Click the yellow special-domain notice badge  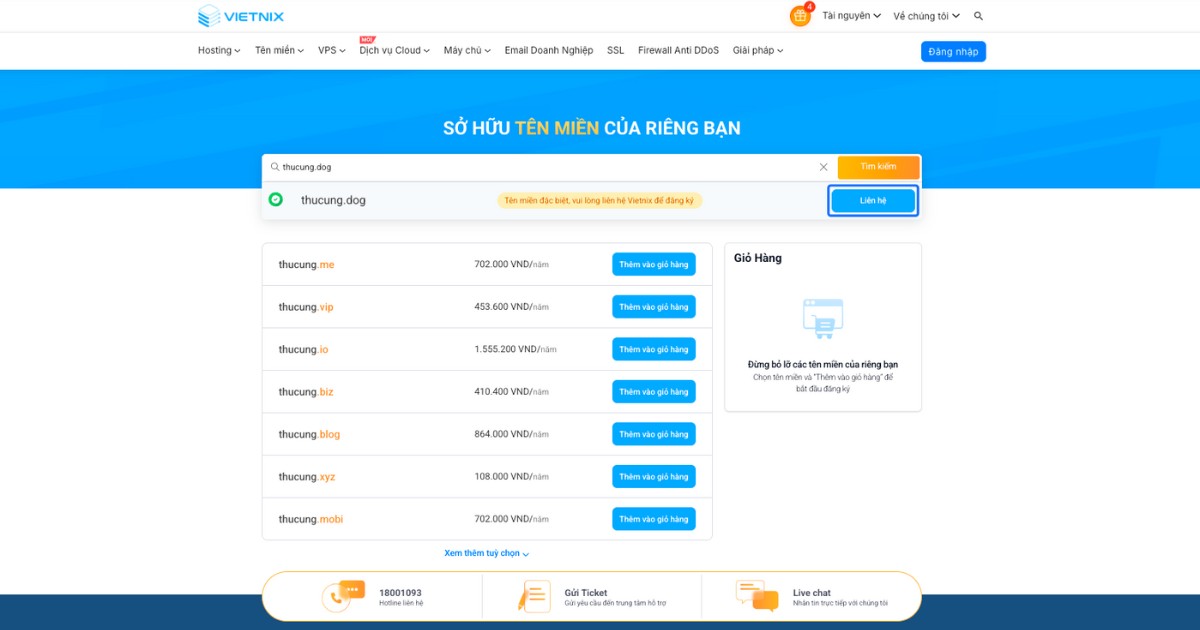coord(600,200)
